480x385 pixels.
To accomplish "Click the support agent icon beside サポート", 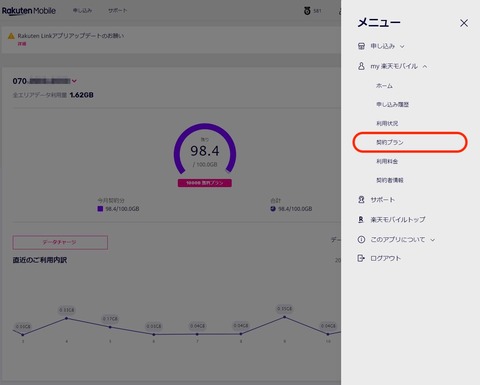I will click(361, 200).
